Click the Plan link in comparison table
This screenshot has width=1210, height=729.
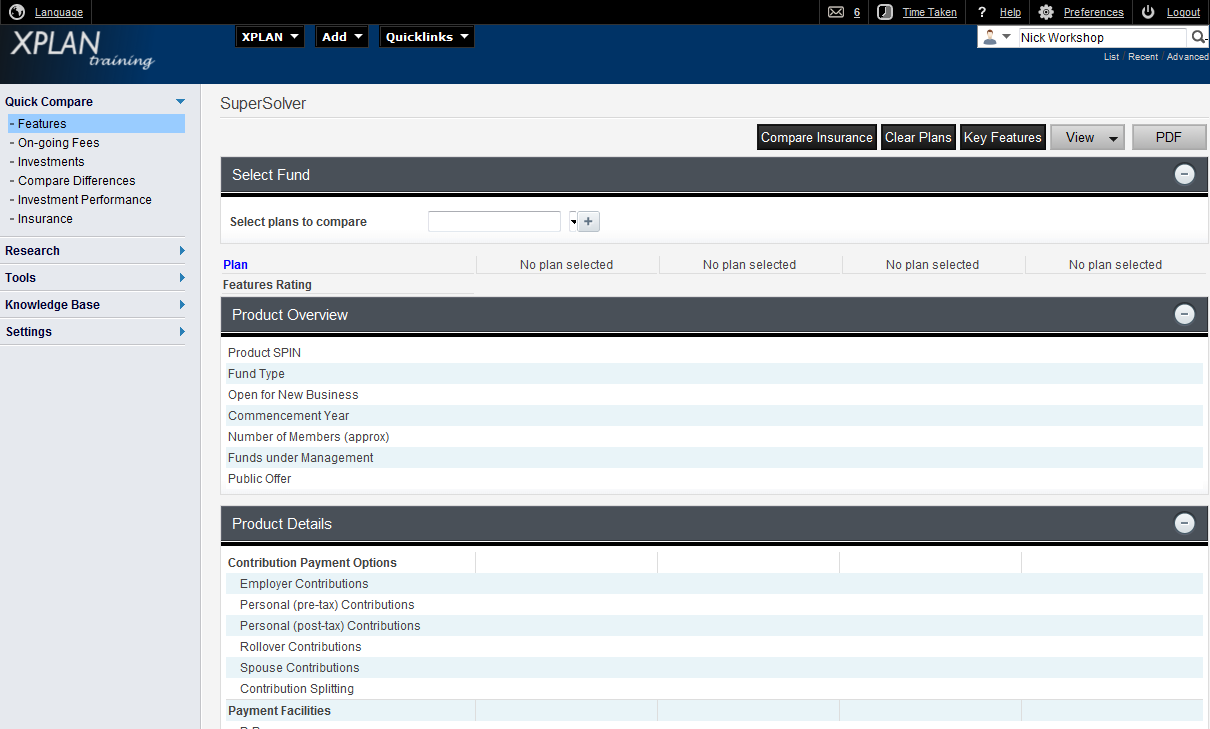tap(235, 265)
